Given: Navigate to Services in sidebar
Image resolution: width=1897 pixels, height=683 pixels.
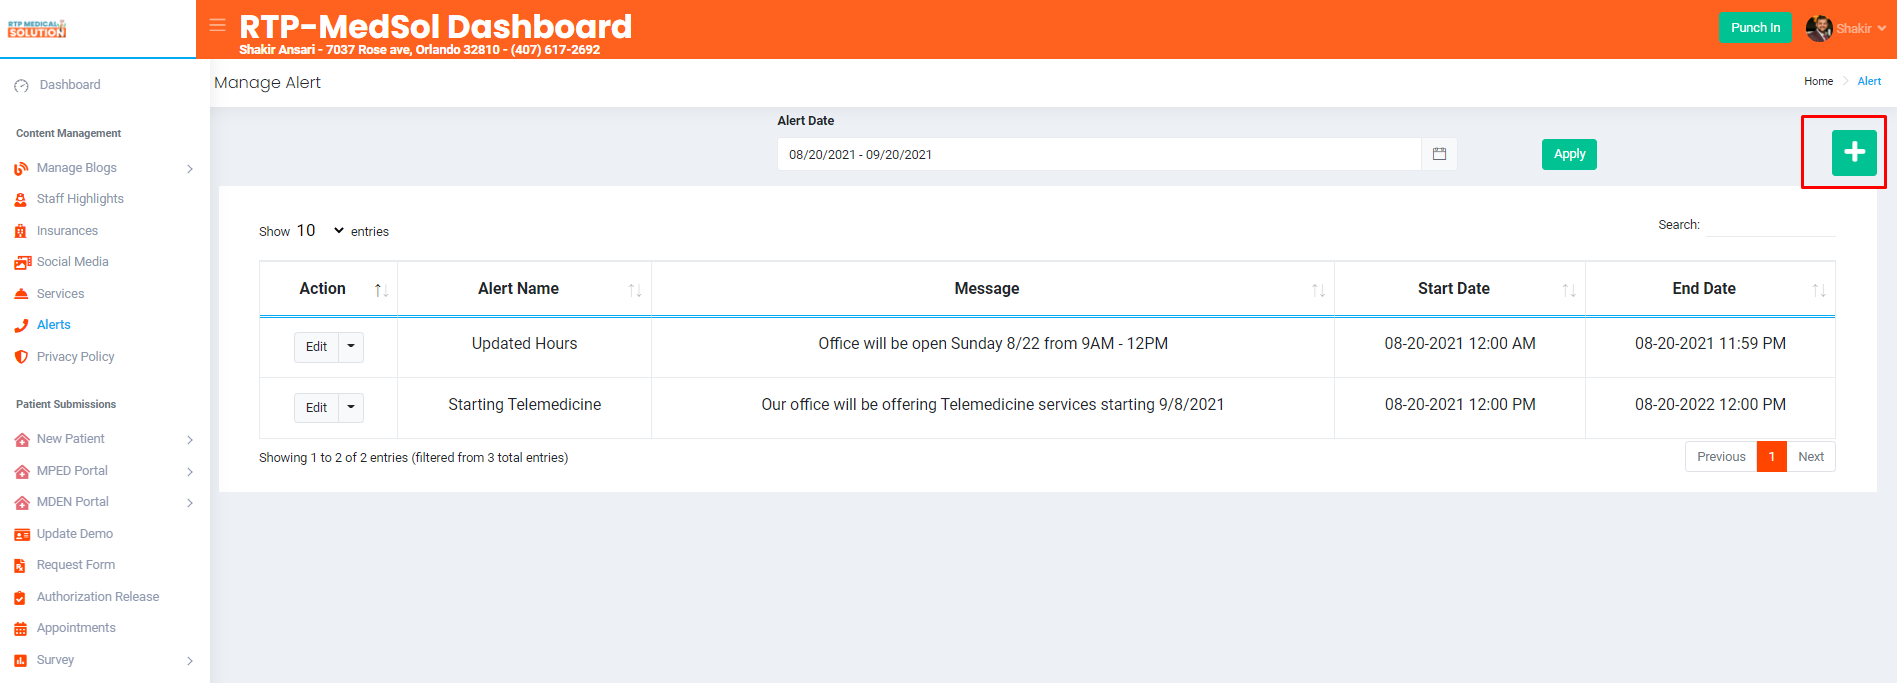Looking at the screenshot, I should point(60,294).
